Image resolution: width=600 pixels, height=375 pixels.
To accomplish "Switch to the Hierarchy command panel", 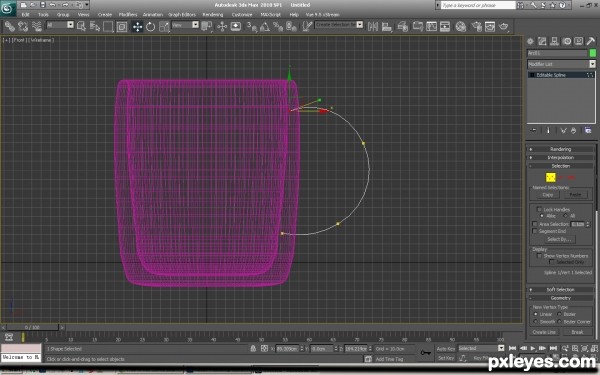I will pyautogui.click(x=554, y=41).
